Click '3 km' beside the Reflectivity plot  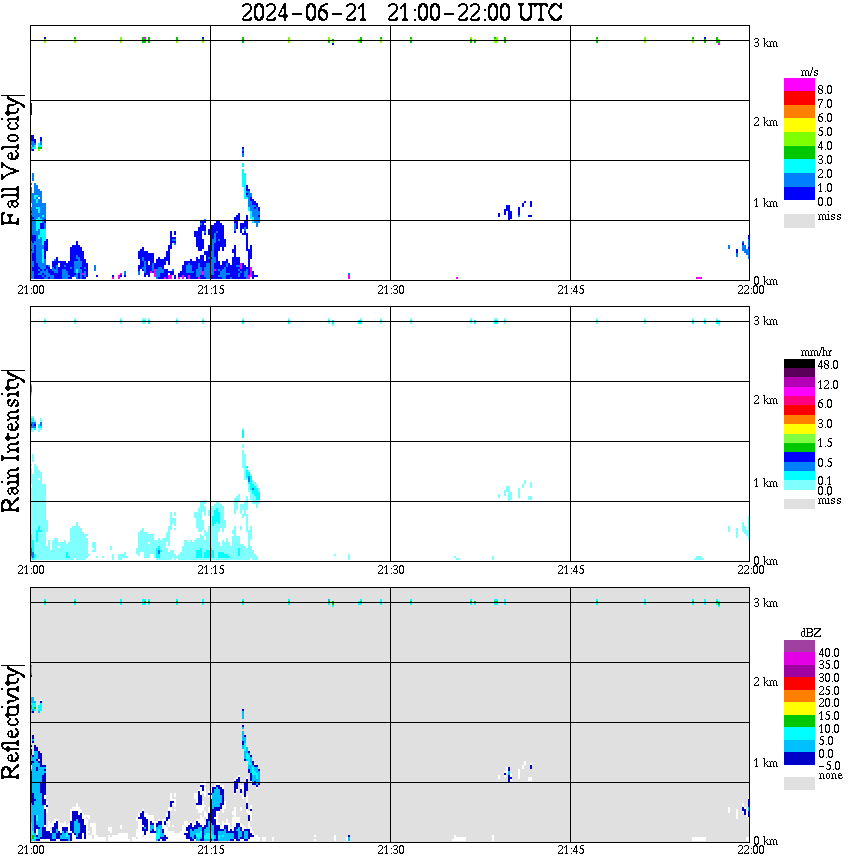tap(766, 603)
